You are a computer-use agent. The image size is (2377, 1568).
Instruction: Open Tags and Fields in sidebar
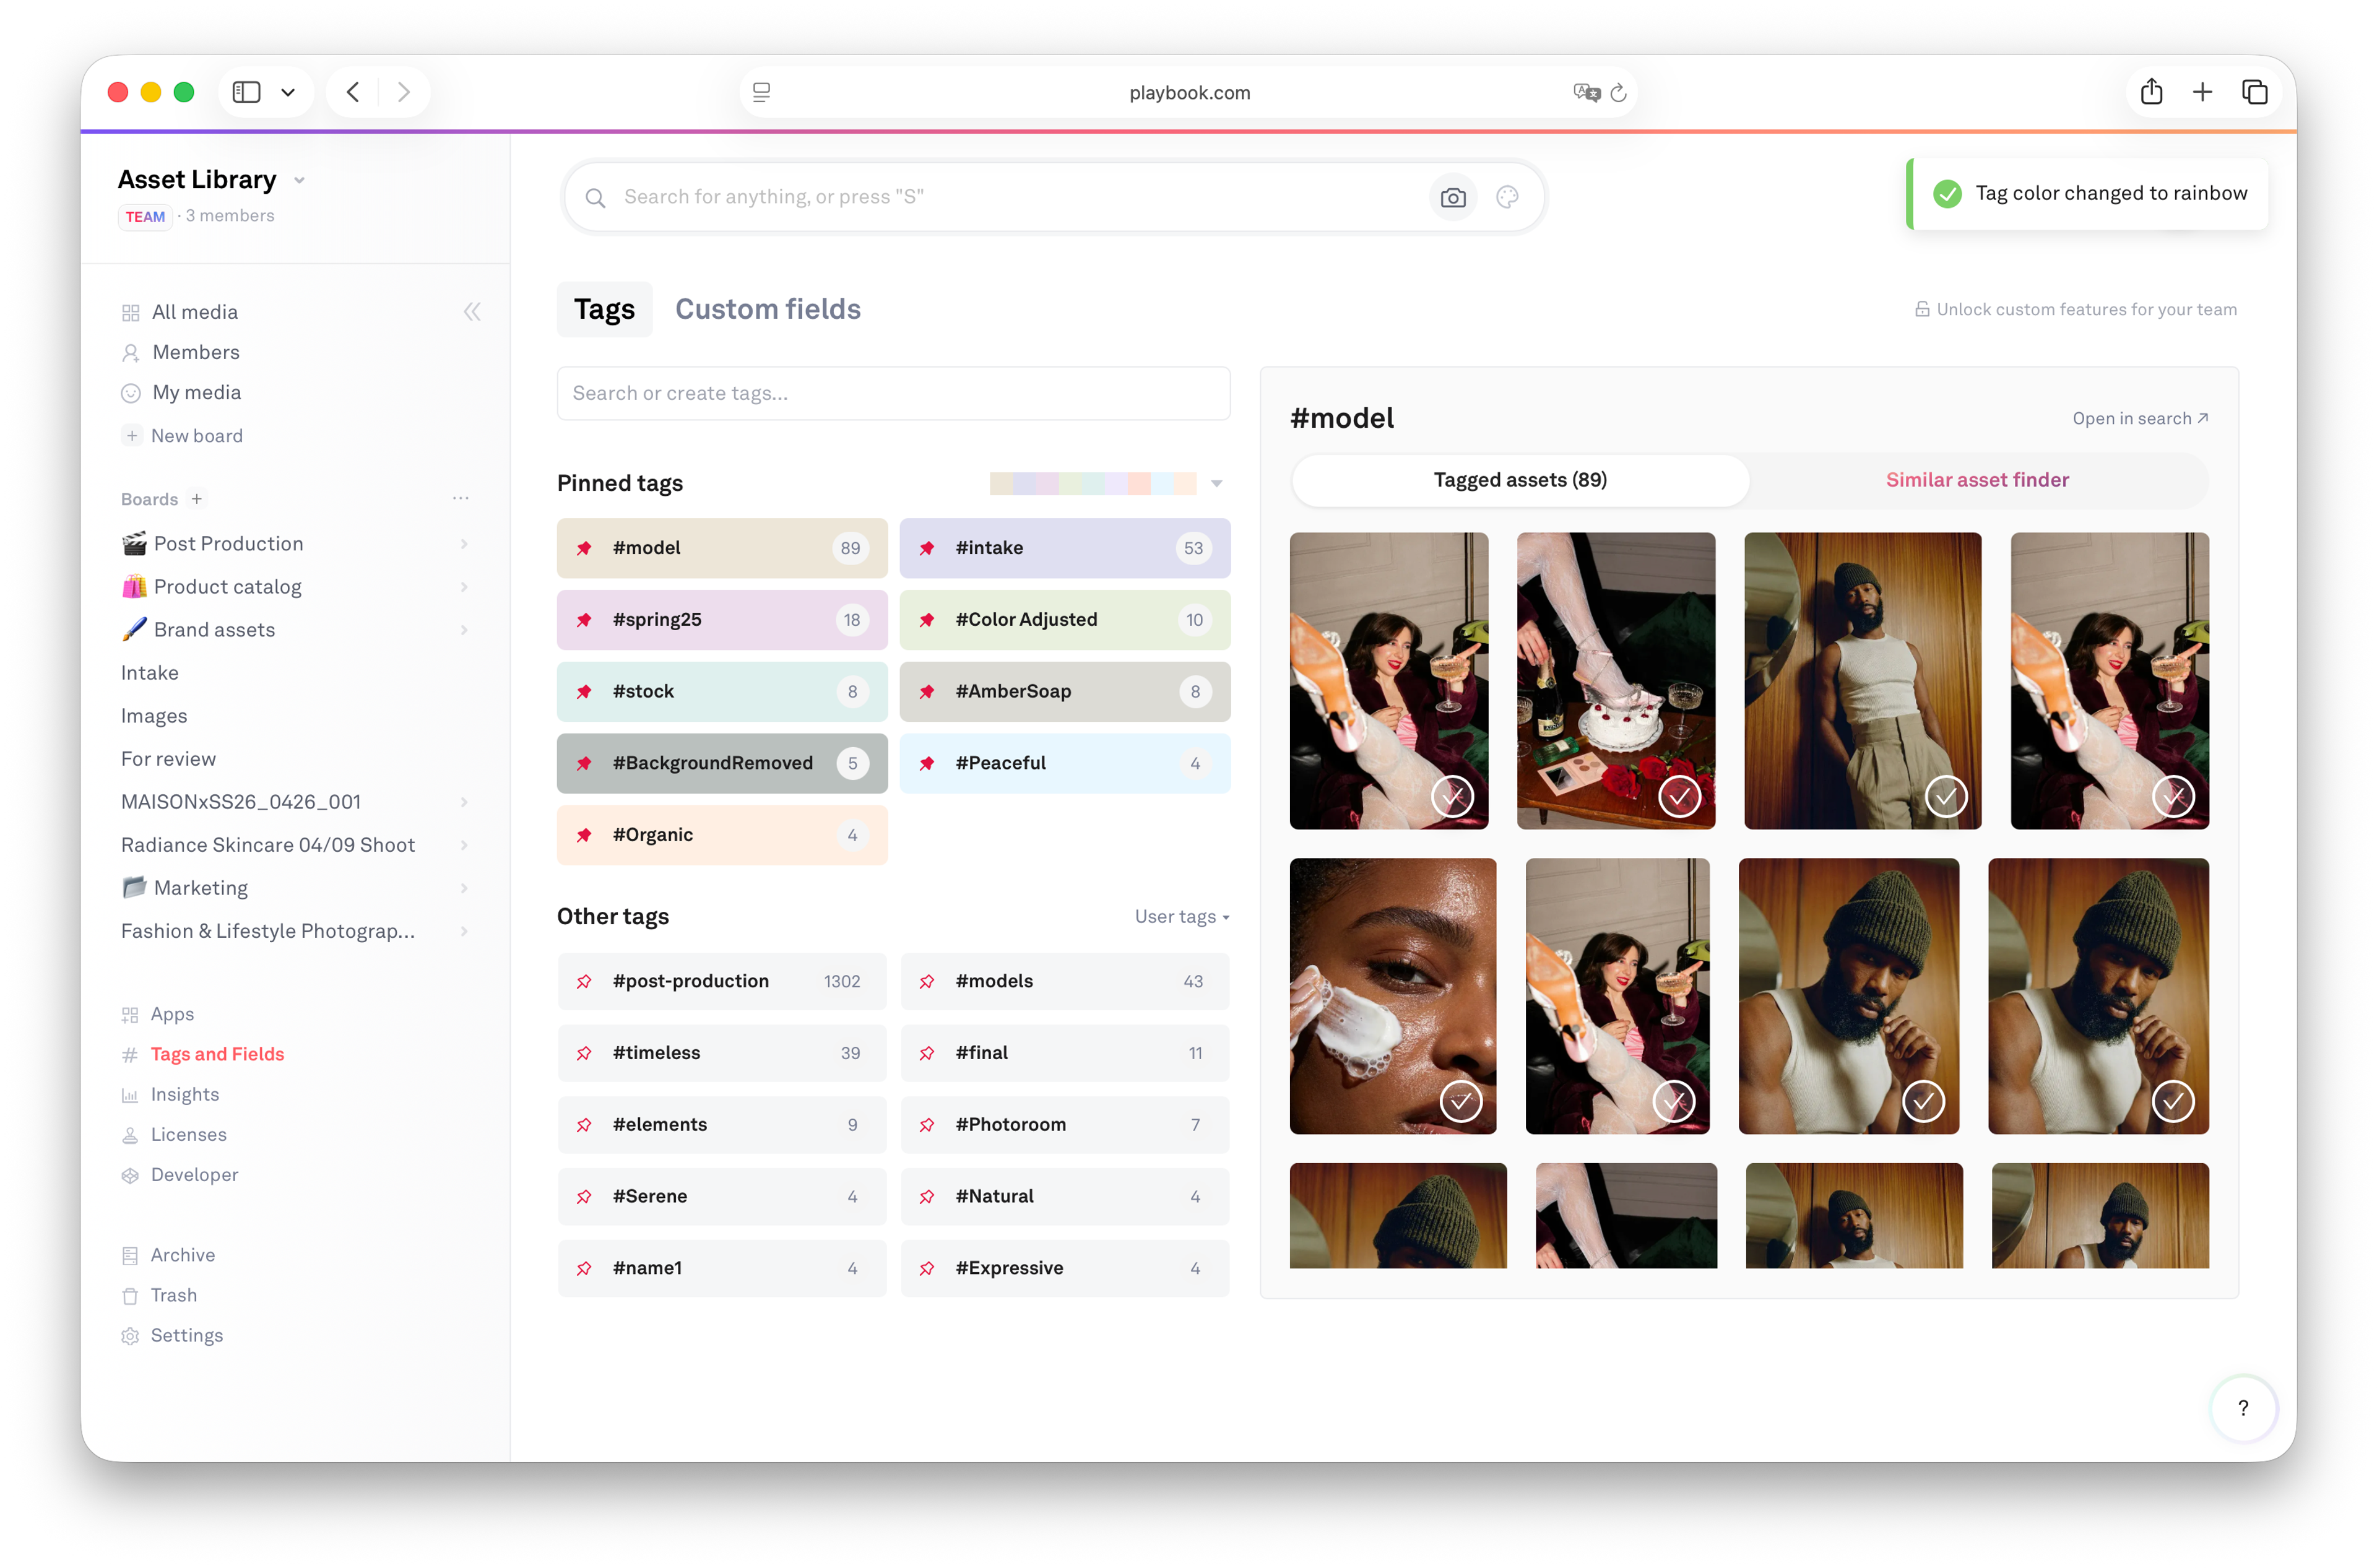pyautogui.click(x=217, y=1054)
